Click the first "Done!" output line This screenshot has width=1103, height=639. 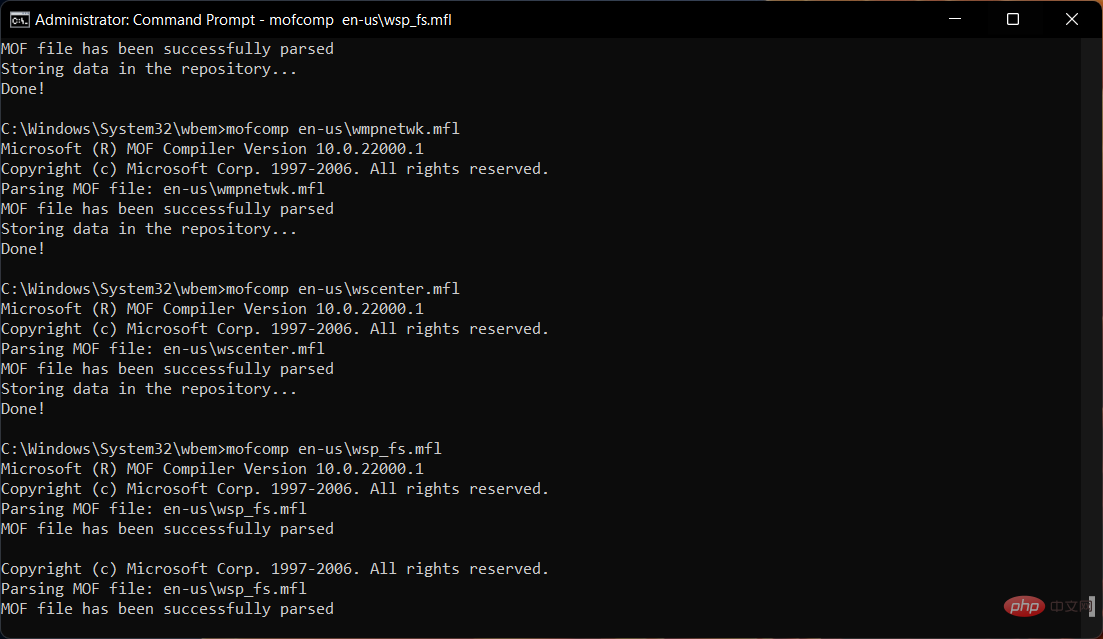pos(23,89)
